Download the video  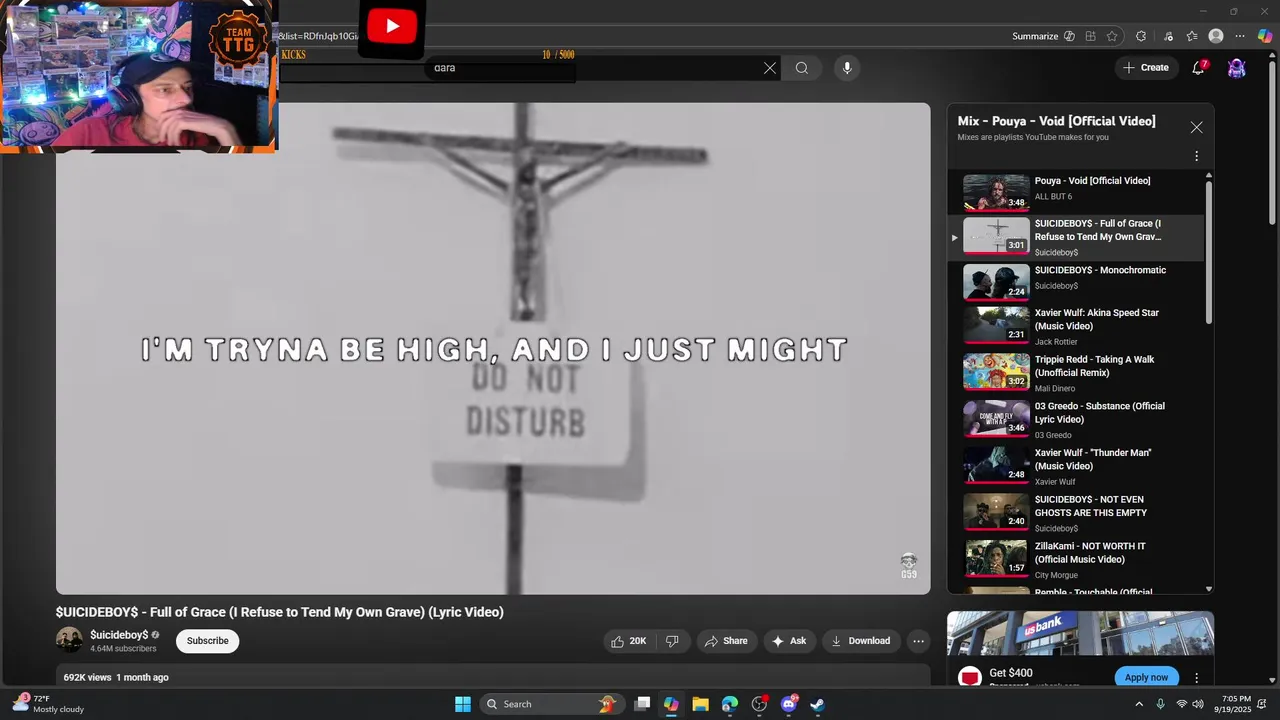point(861,641)
